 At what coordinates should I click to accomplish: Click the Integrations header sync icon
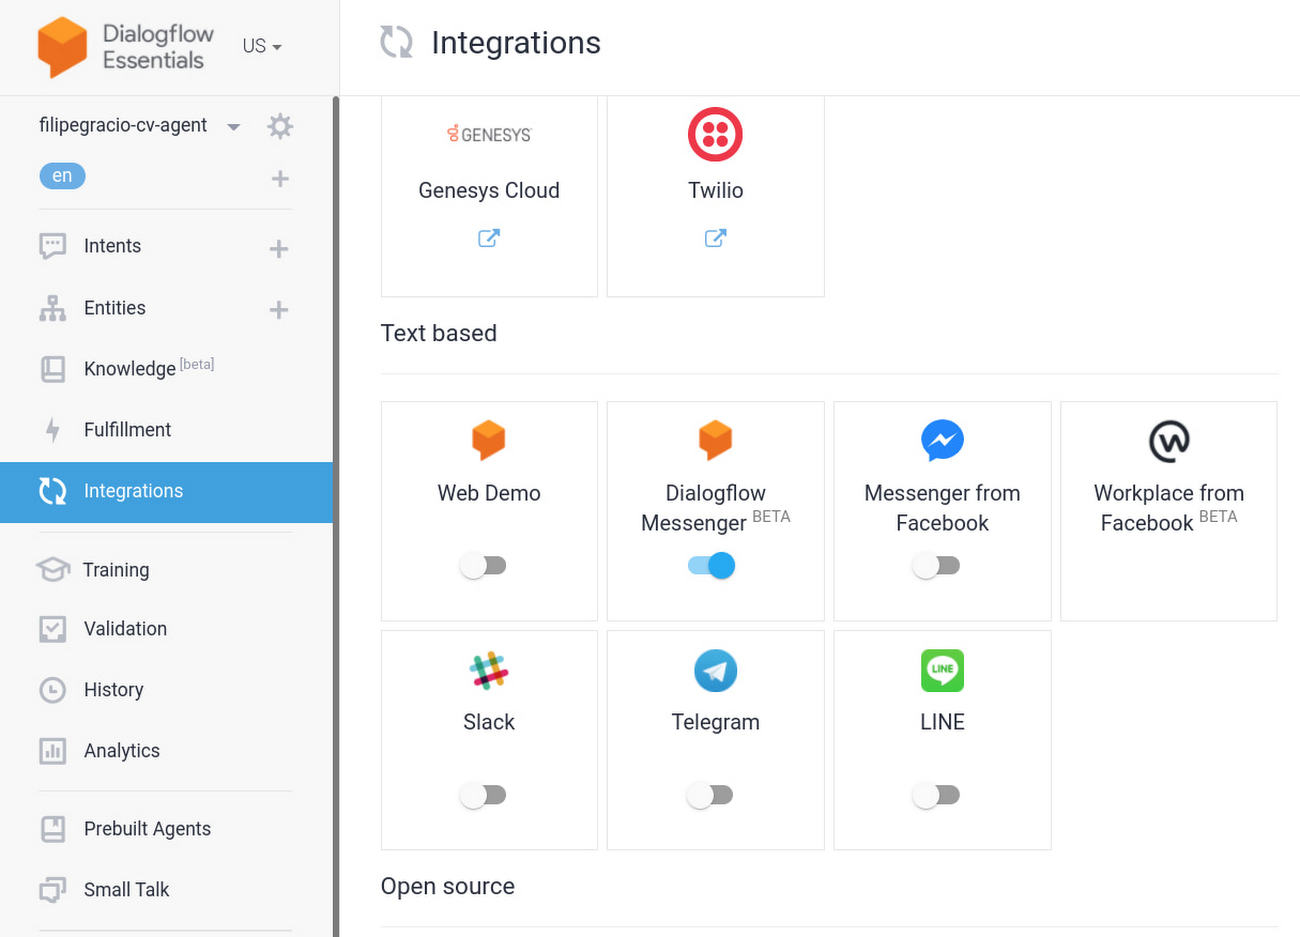(x=396, y=42)
